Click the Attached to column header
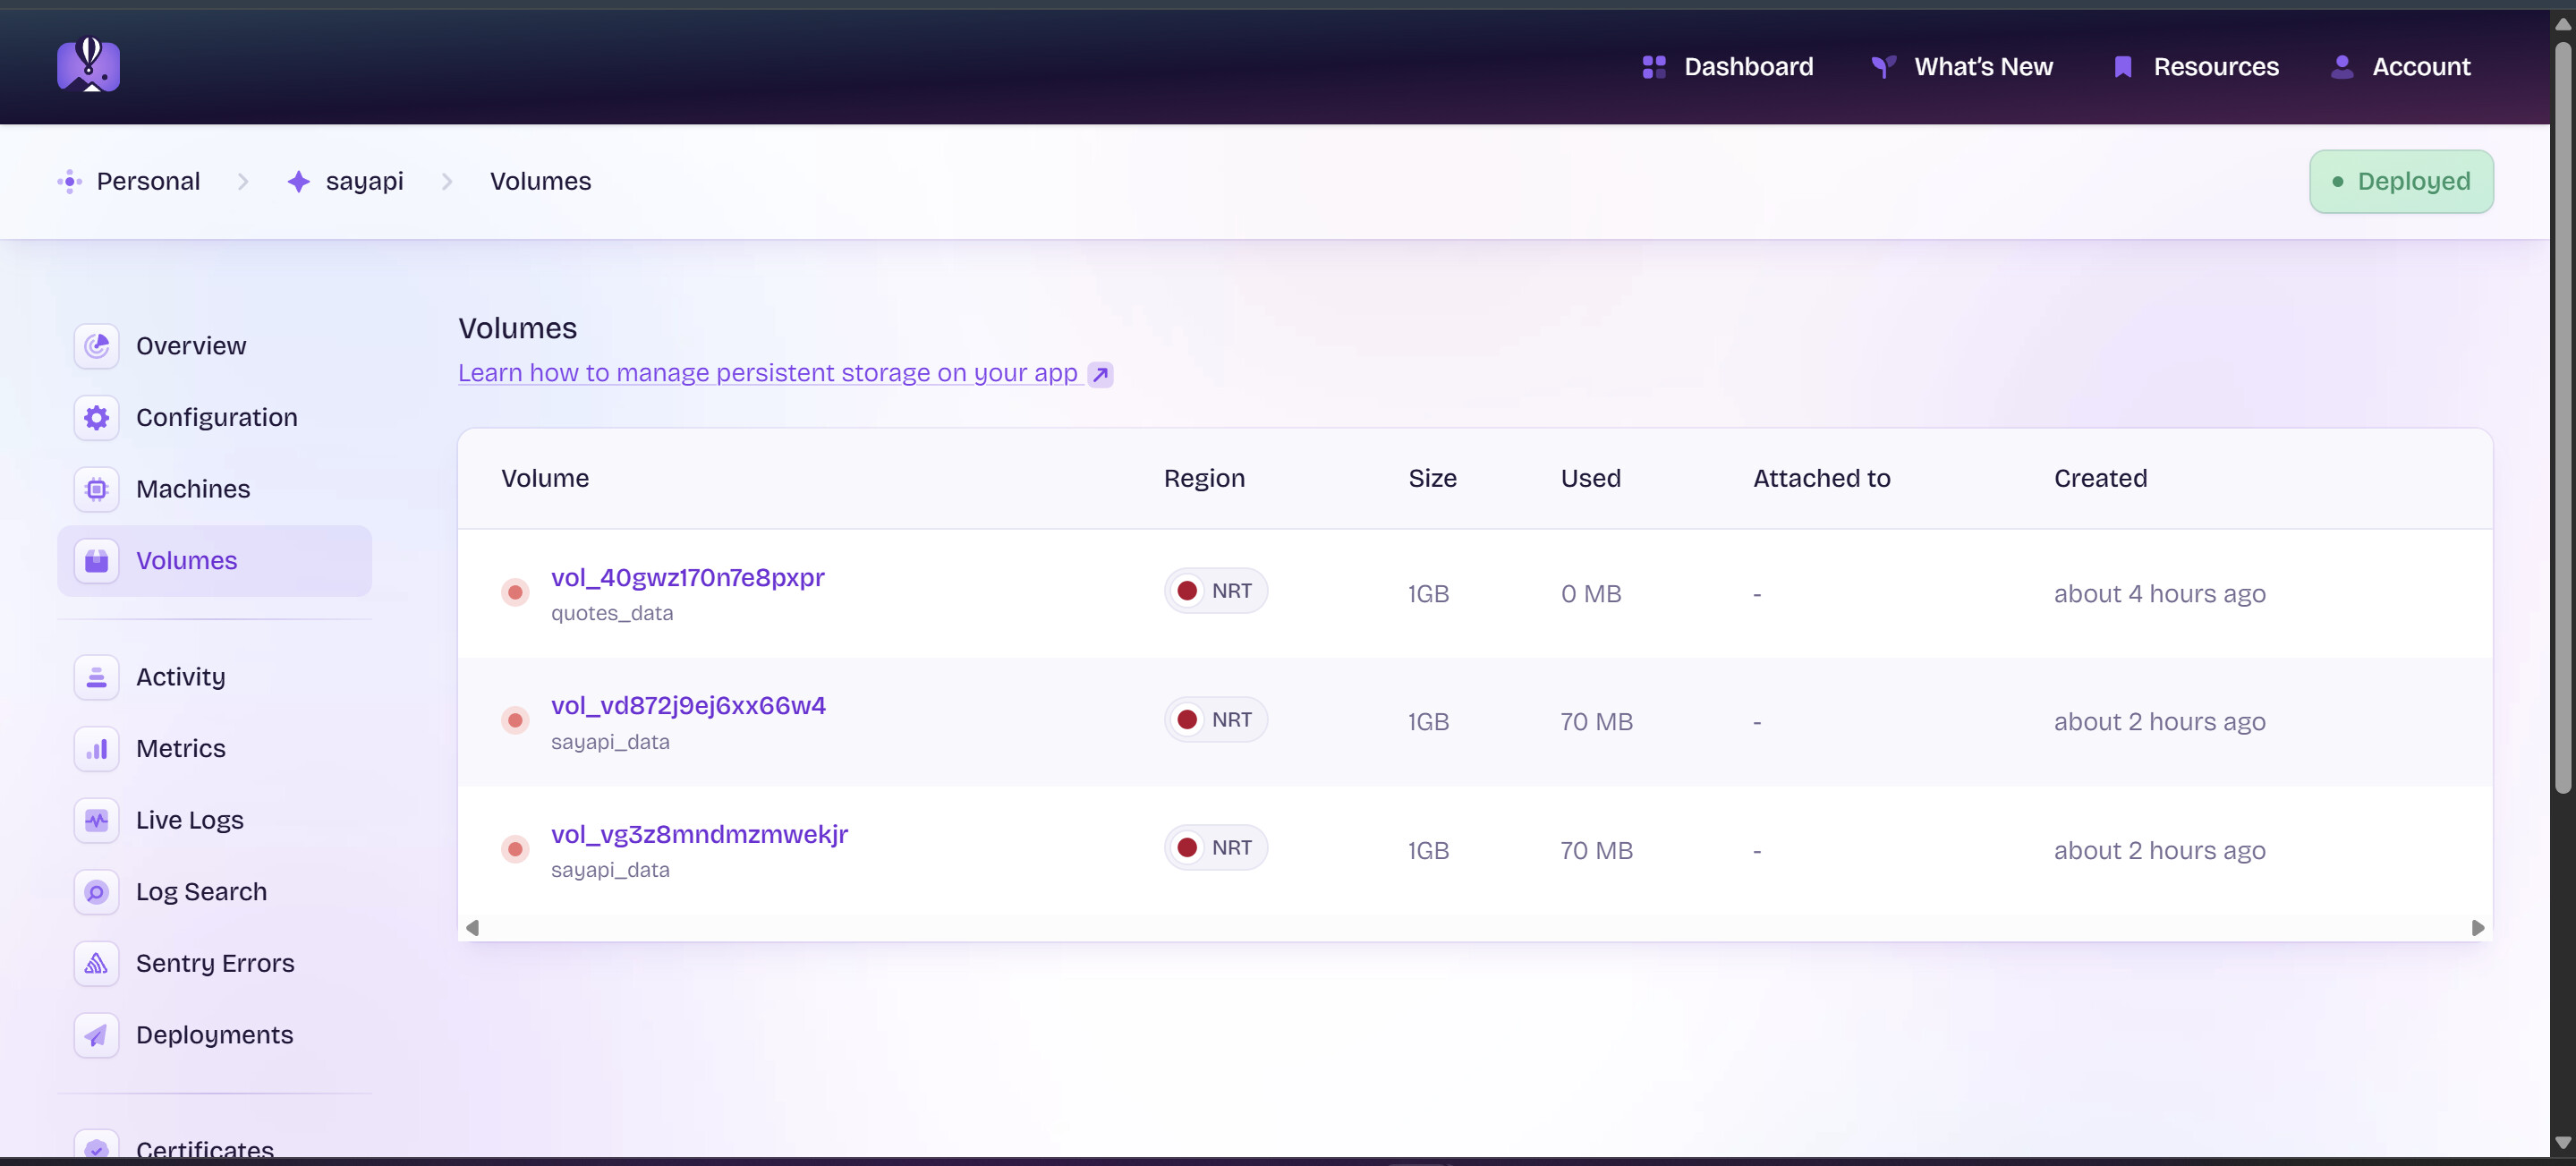The image size is (2576, 1166). pos(1821,478)
